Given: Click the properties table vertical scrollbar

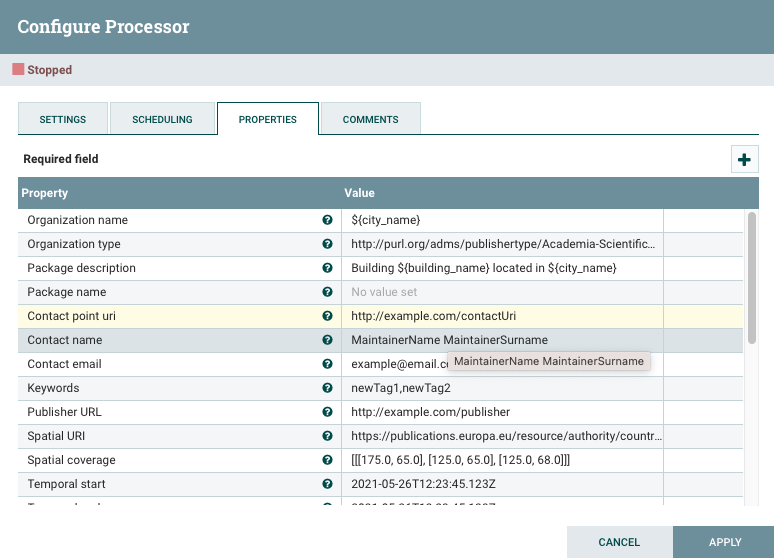Looking at the screenshot, I should coord(751,278).
